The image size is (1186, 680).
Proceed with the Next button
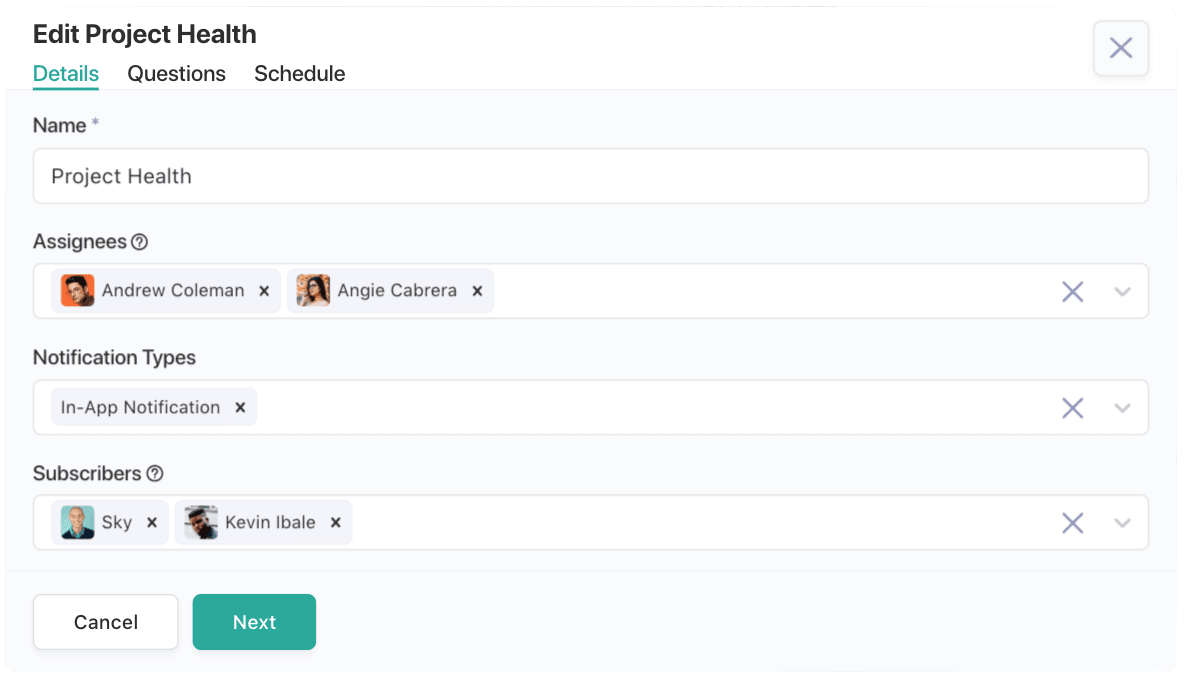pos(254,622)
